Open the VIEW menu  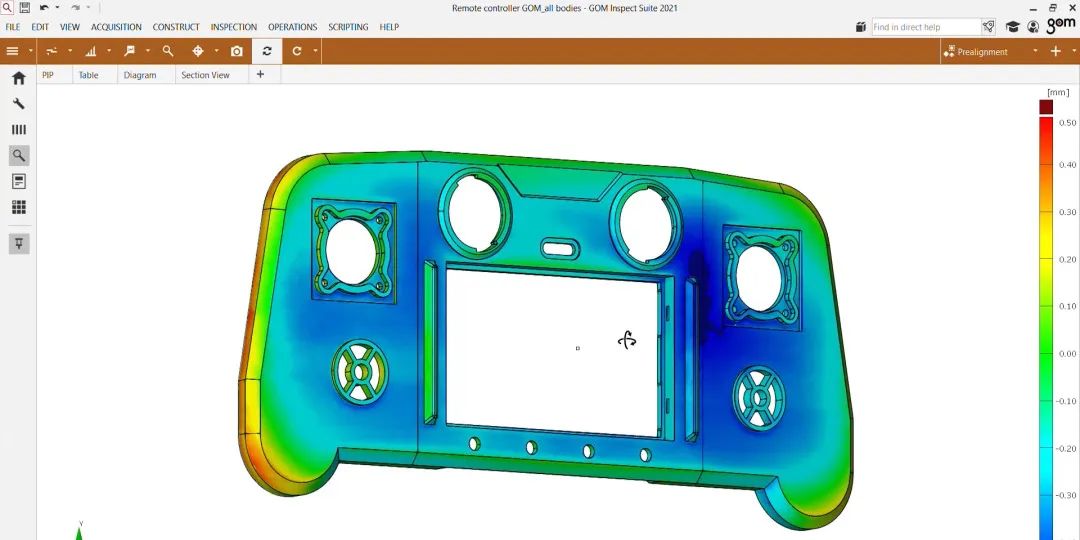pos(70,27)
